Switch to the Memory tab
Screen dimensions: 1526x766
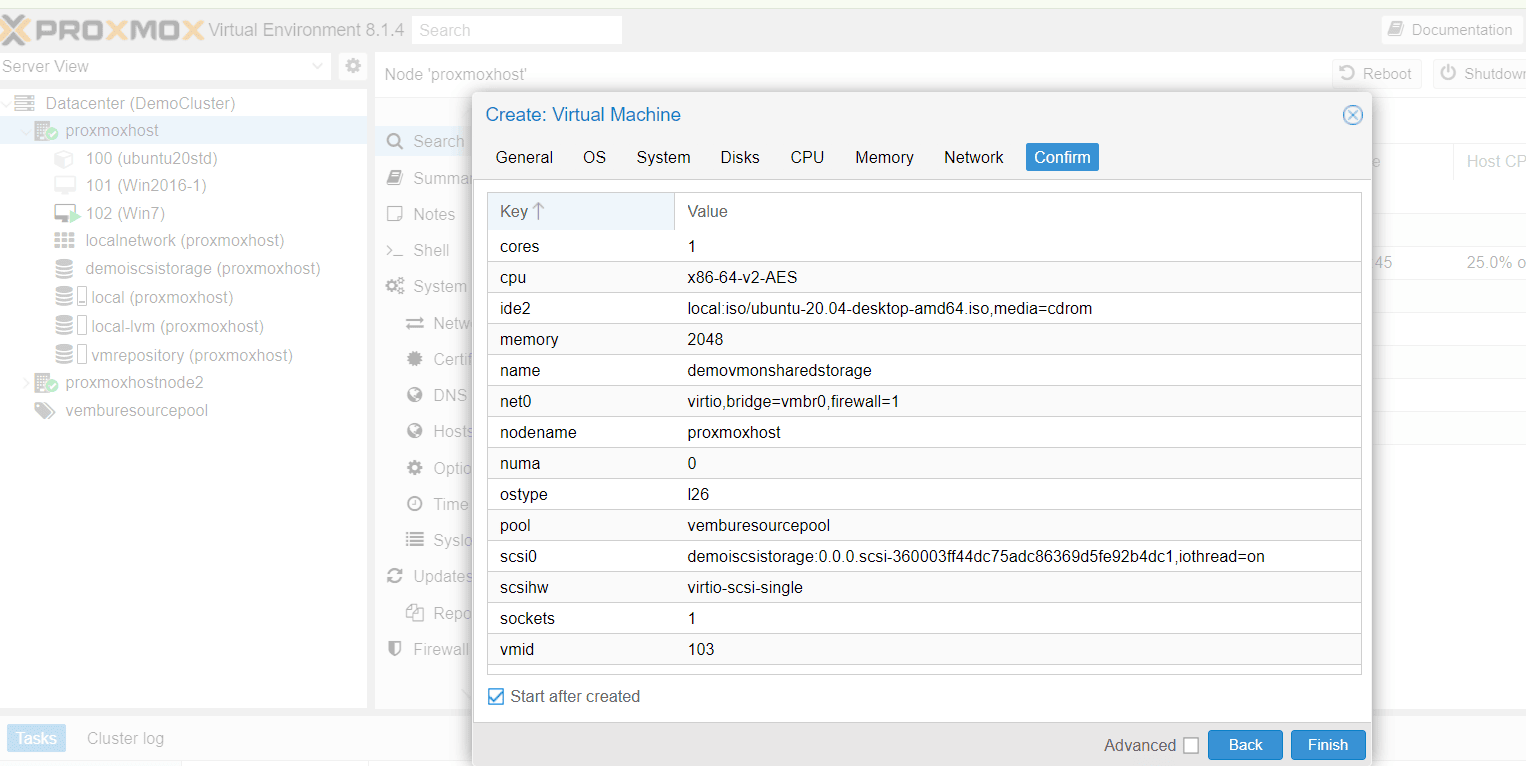coord(884,157)
